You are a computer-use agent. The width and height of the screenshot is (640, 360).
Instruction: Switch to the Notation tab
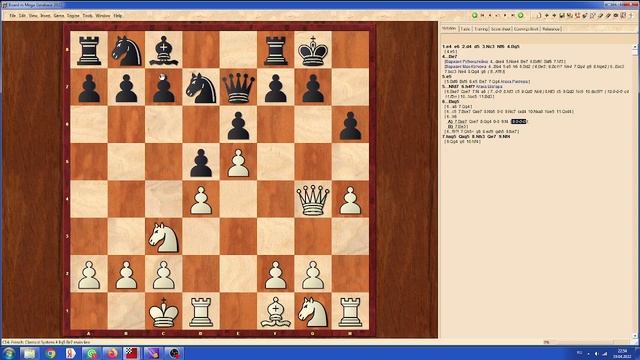(x=449, y=29)
